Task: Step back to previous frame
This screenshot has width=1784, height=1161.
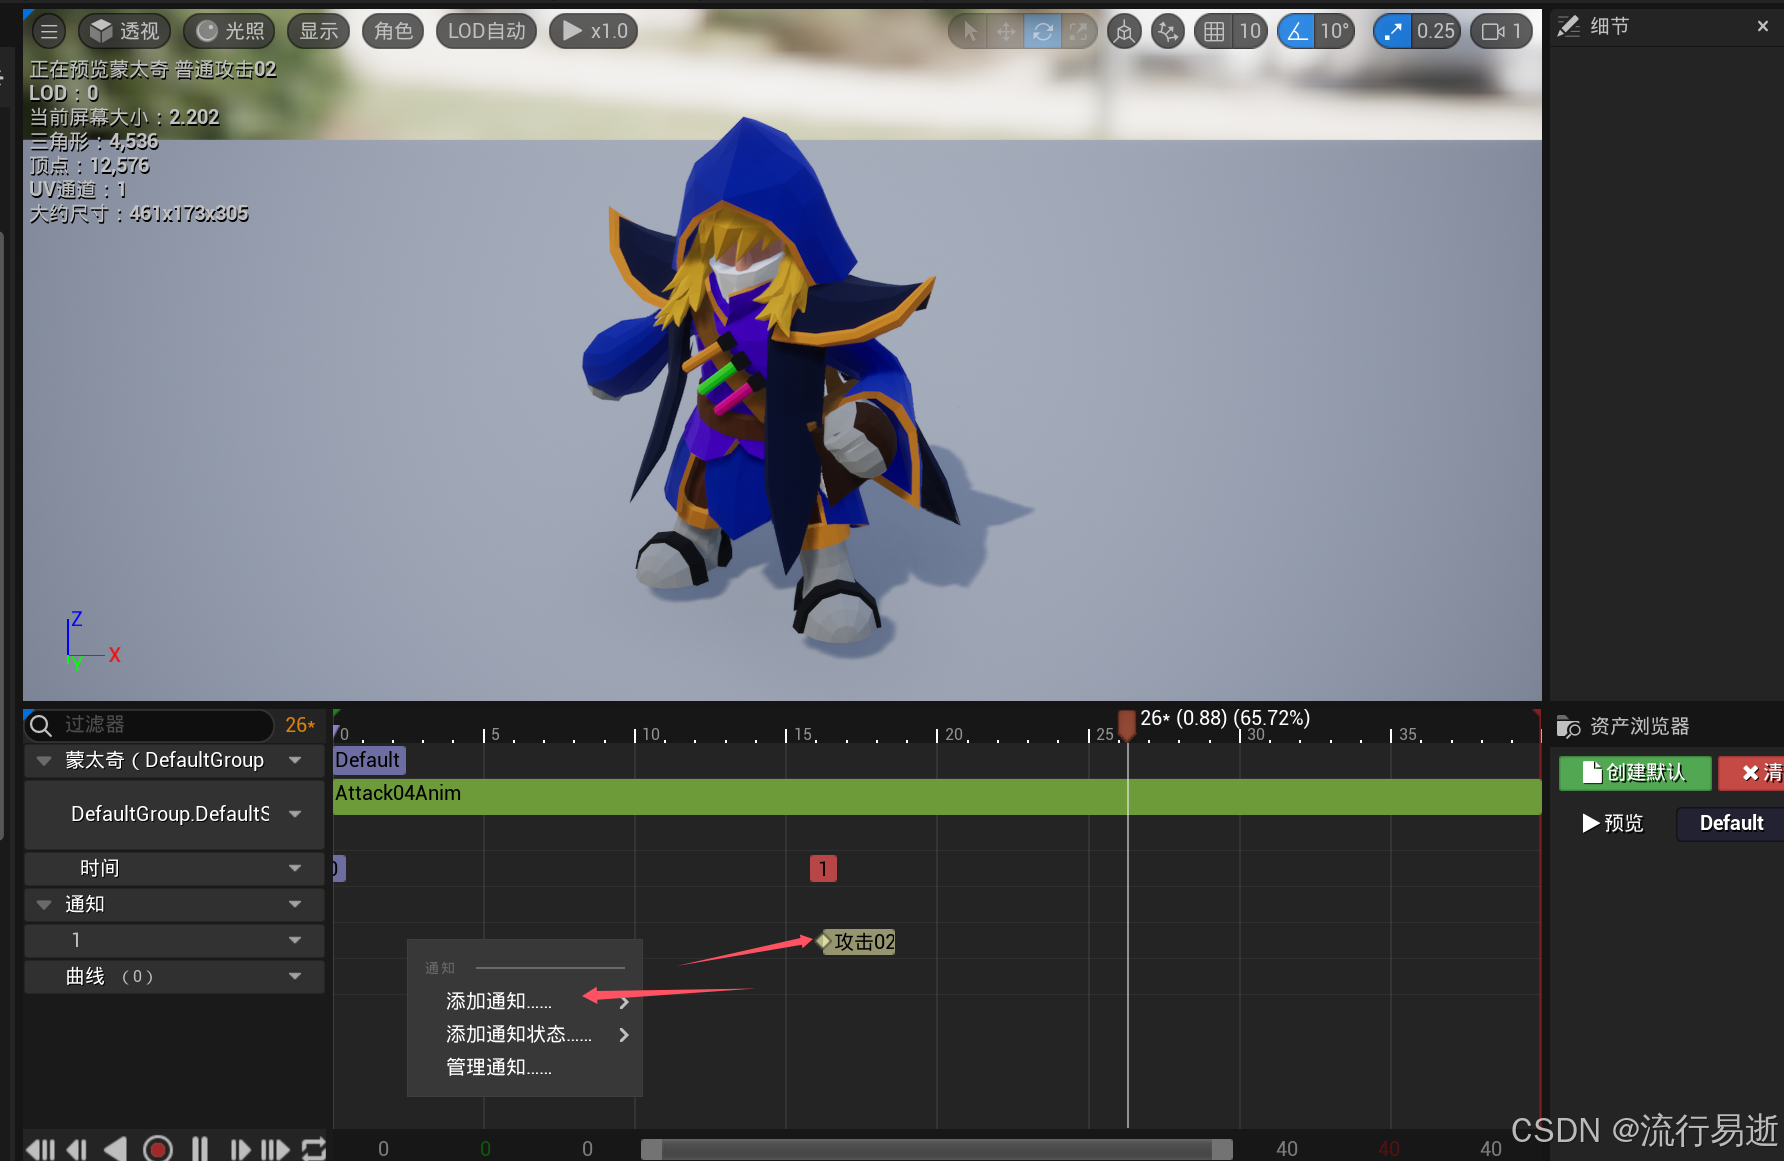Action: tap(77, 1149)
